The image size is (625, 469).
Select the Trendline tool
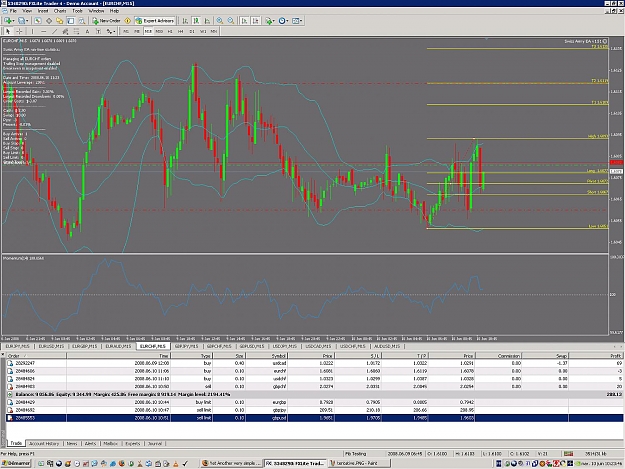coord(54,31)
